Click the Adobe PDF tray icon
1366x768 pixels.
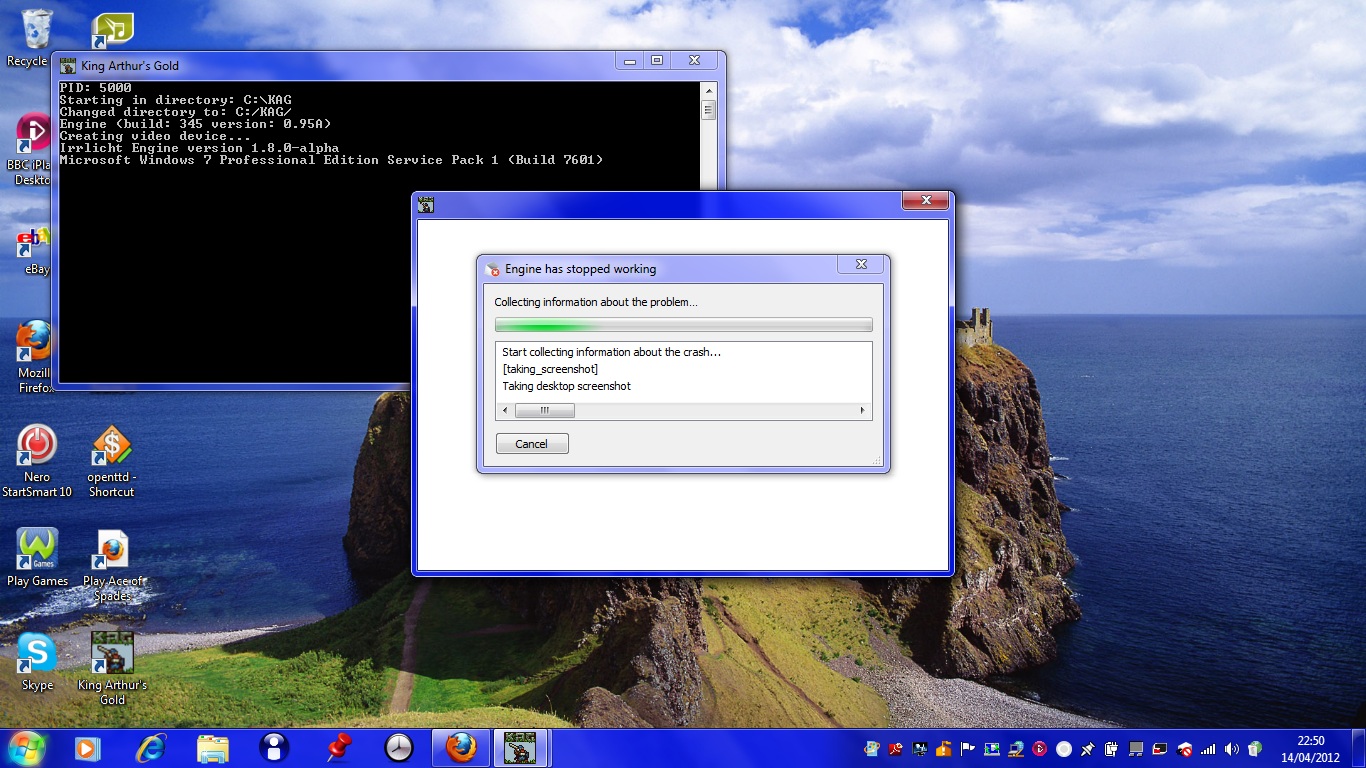click(896, 749)
